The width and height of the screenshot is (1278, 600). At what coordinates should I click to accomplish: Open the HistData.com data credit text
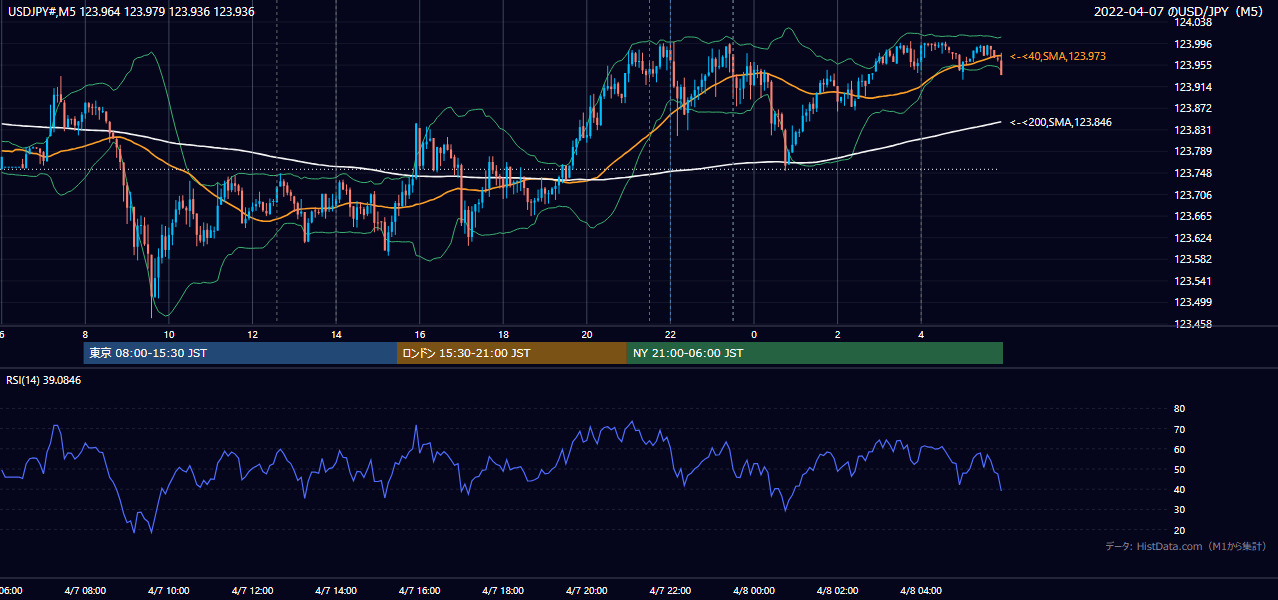pos(1185,546)
